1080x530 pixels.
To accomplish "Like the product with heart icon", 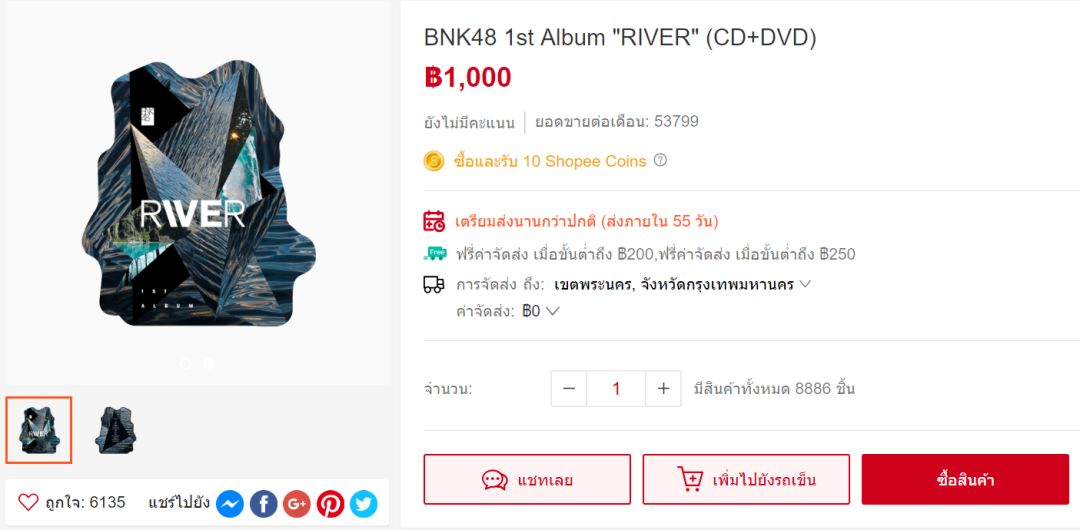I will [28, 502].
